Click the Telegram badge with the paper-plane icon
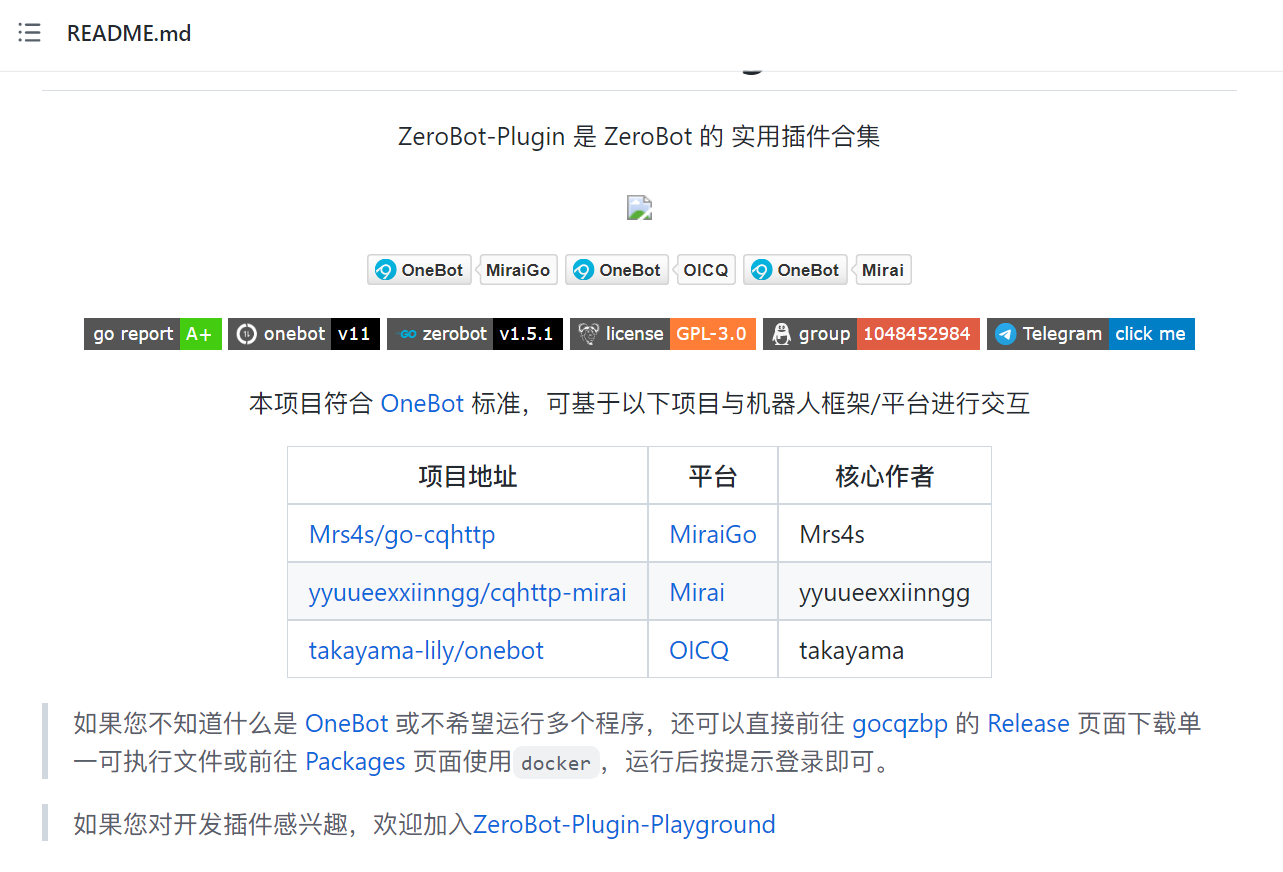The width and height of the screenshot is (1283, 872). [x=1090, y=333]
